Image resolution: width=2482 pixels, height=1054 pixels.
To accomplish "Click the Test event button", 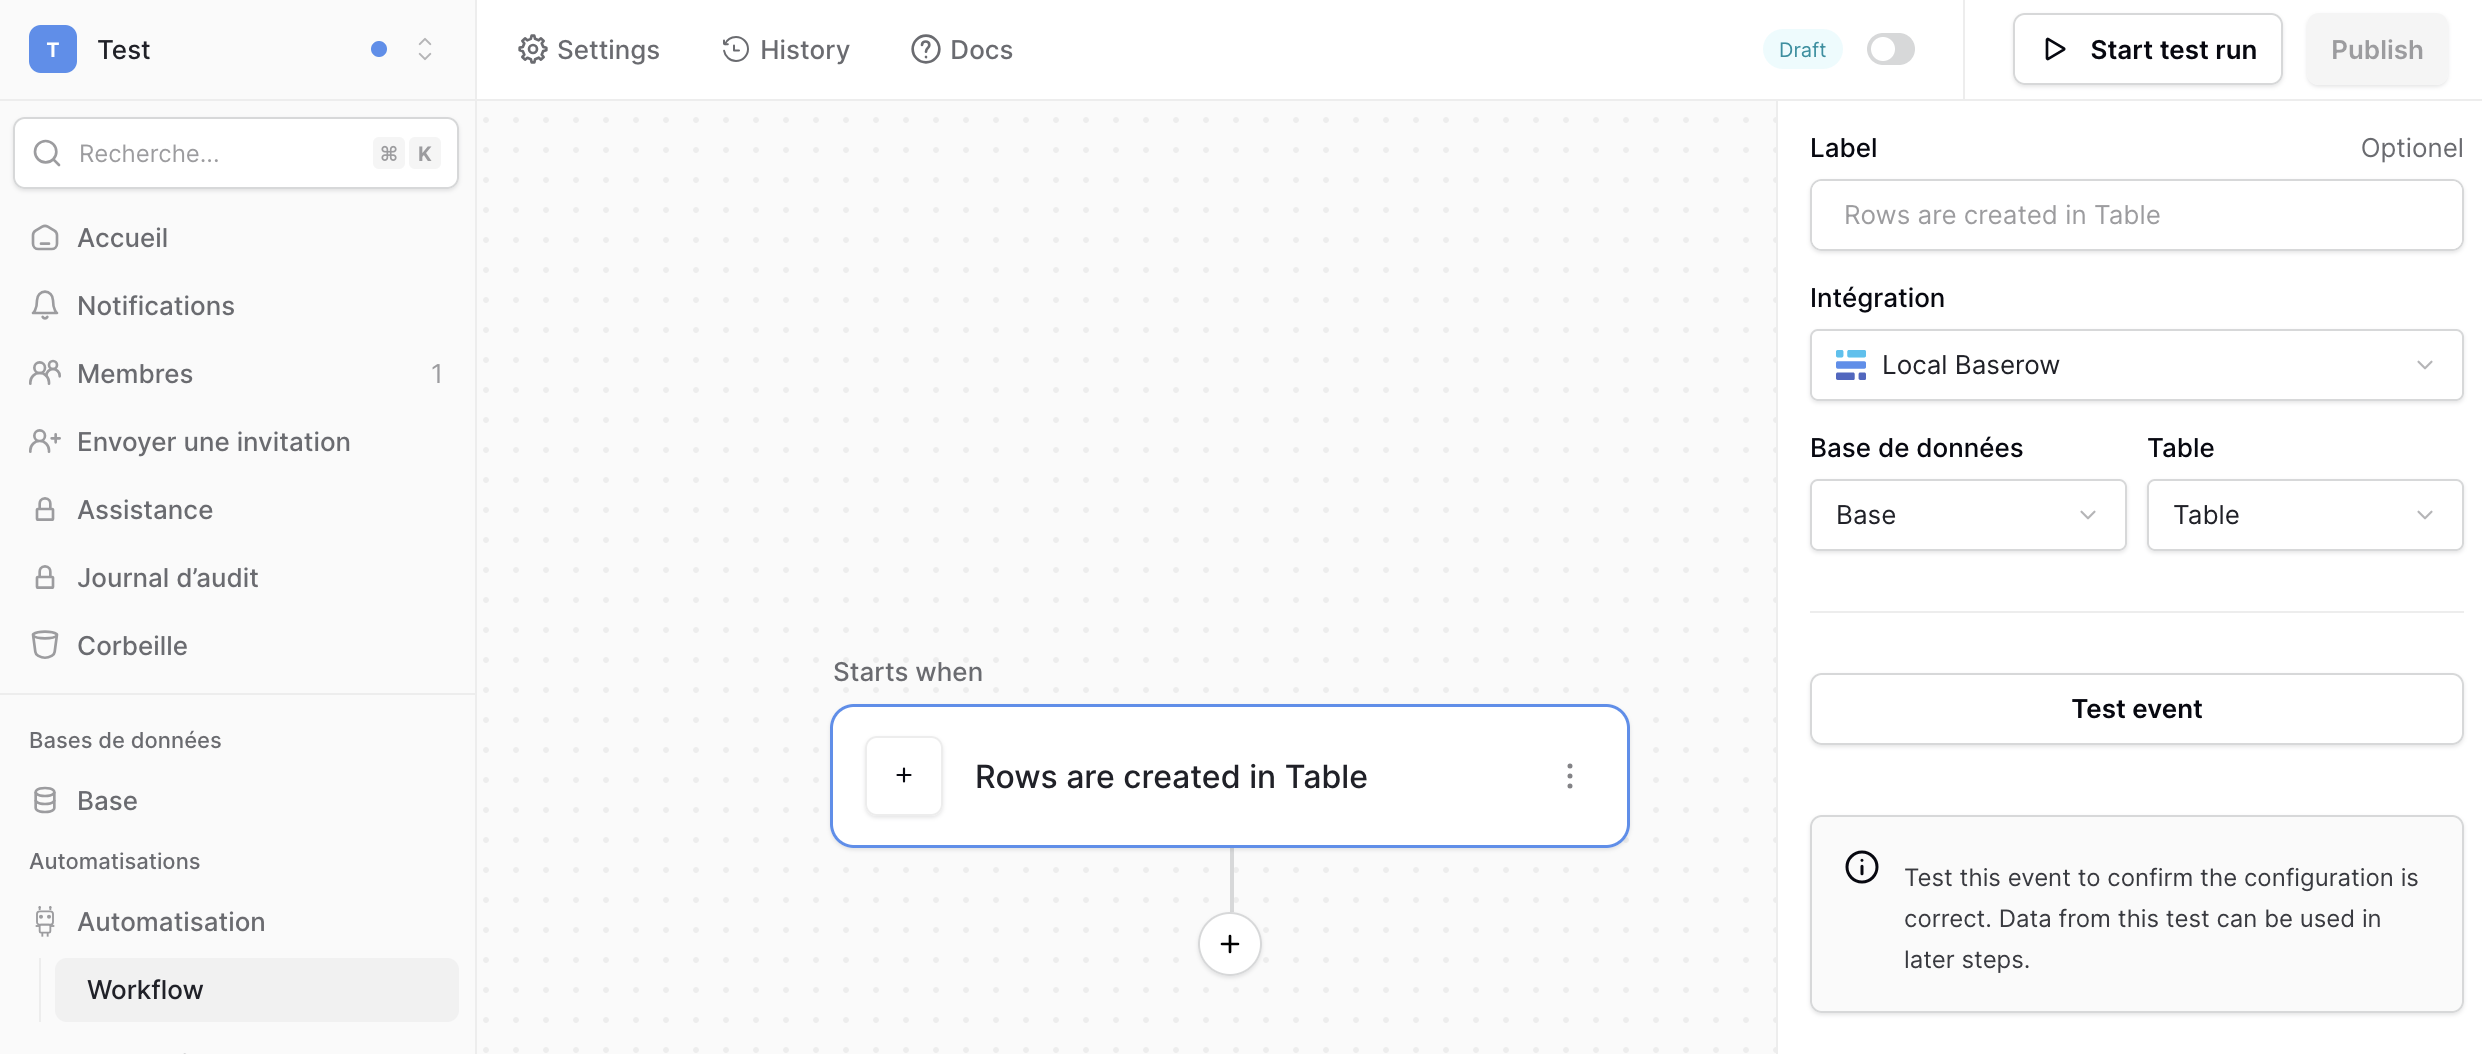I will (2136, 709).
